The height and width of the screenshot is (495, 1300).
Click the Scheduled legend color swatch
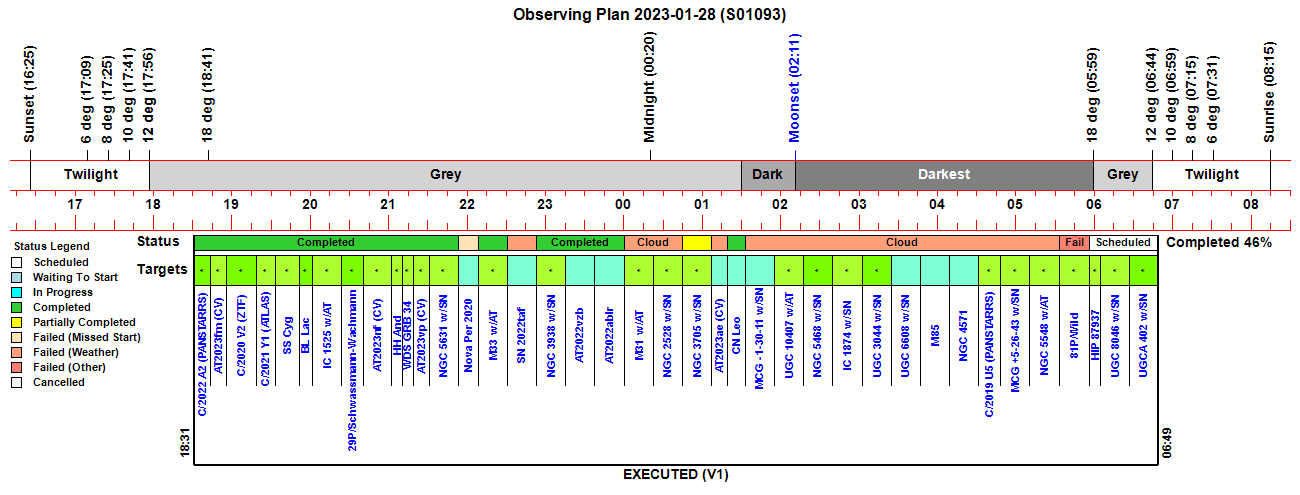coord(18,262)
